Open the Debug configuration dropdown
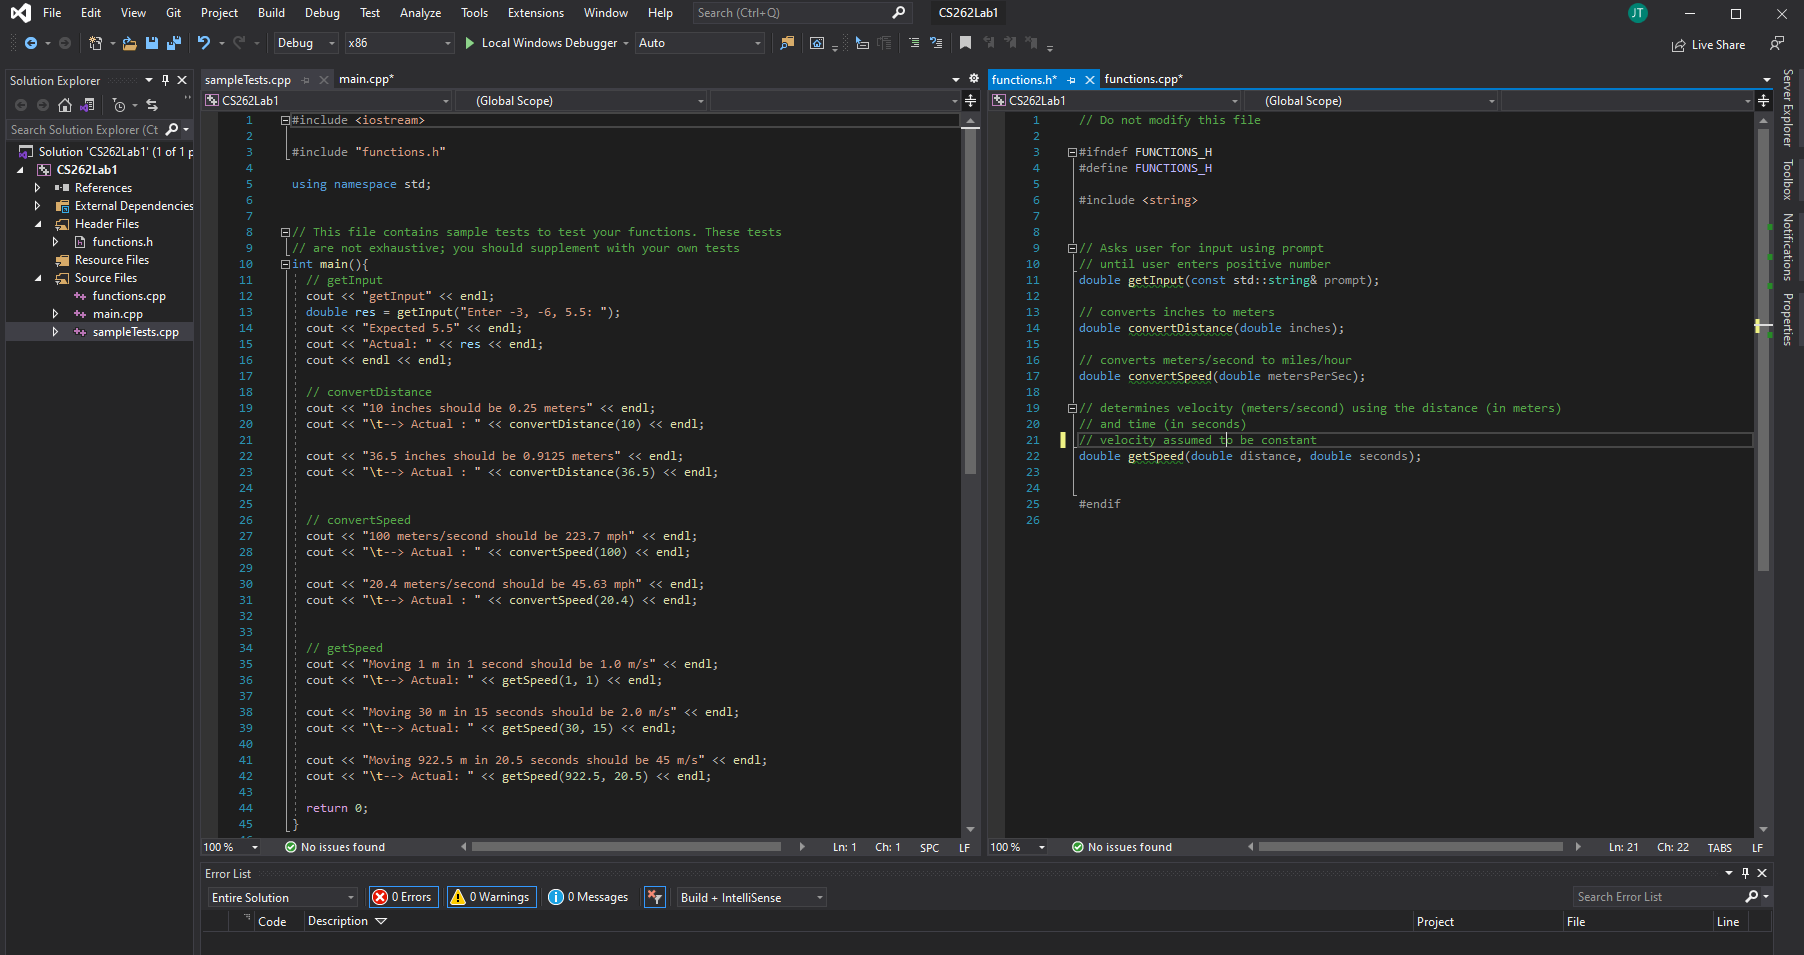This screenshot has height=955, width=1804. click(306, 43)
